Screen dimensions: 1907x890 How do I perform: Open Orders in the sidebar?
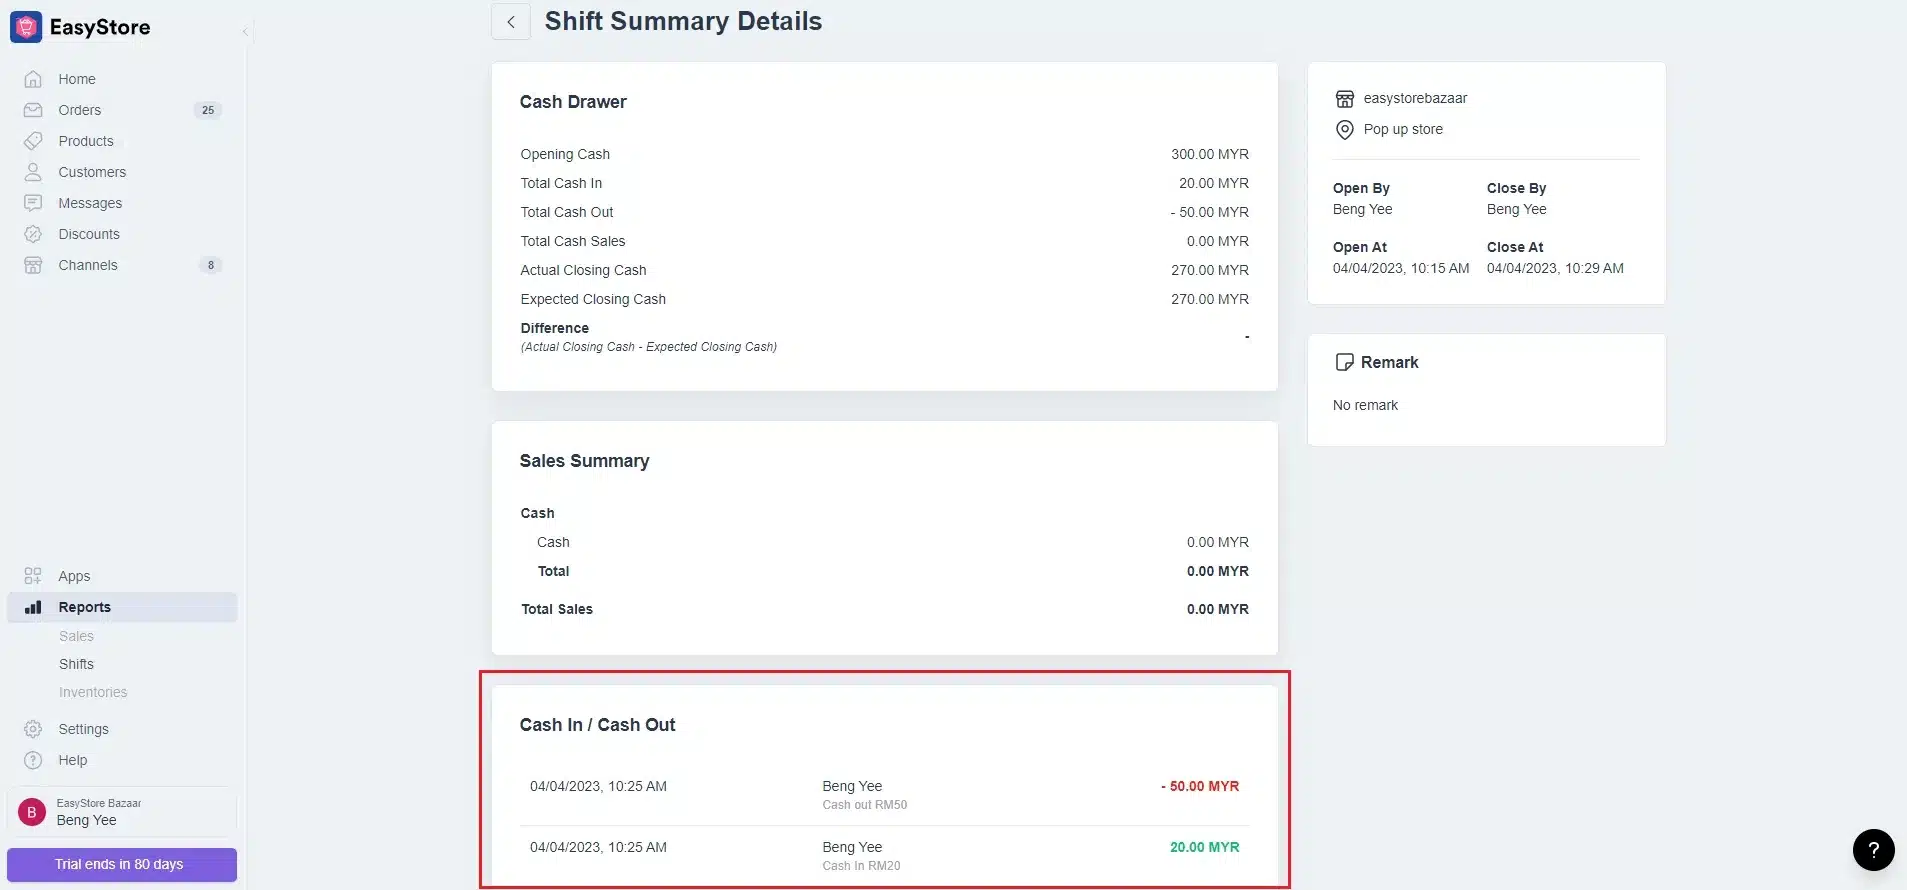(80, 110)
